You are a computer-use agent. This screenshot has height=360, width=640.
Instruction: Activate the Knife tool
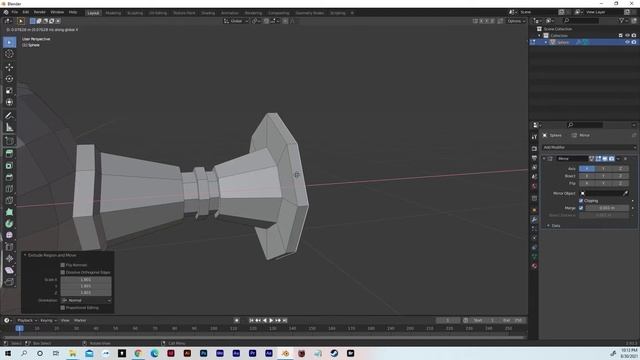(9, 200)
